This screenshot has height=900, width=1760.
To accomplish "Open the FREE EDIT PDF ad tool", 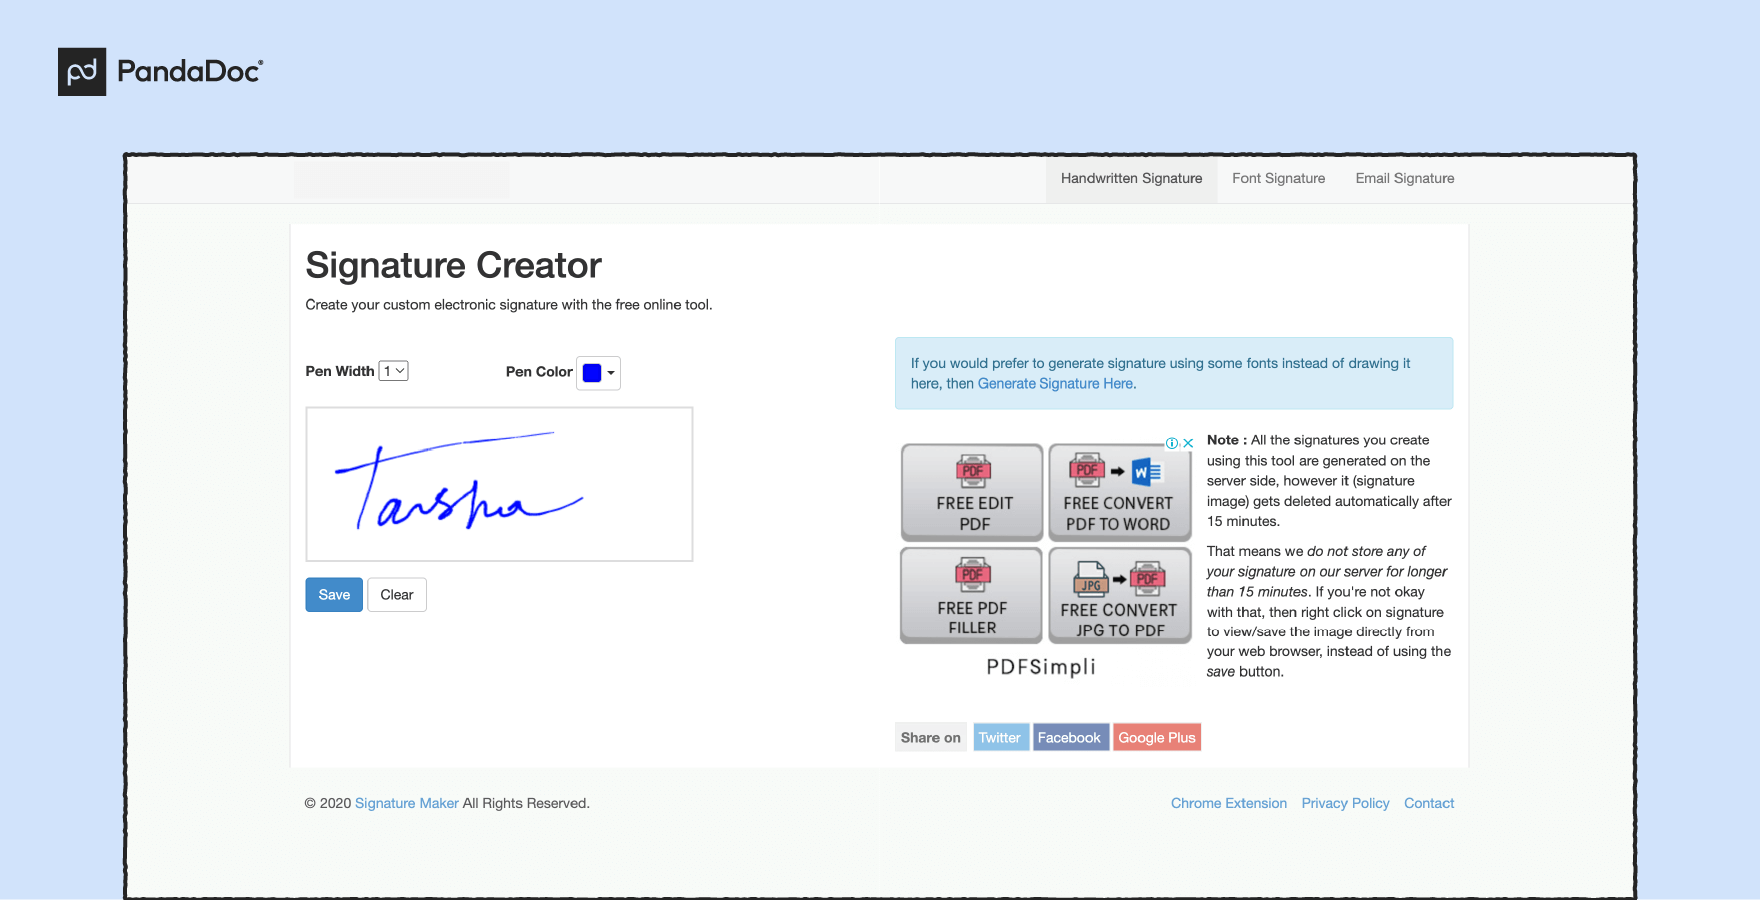I will click(971, 492).
